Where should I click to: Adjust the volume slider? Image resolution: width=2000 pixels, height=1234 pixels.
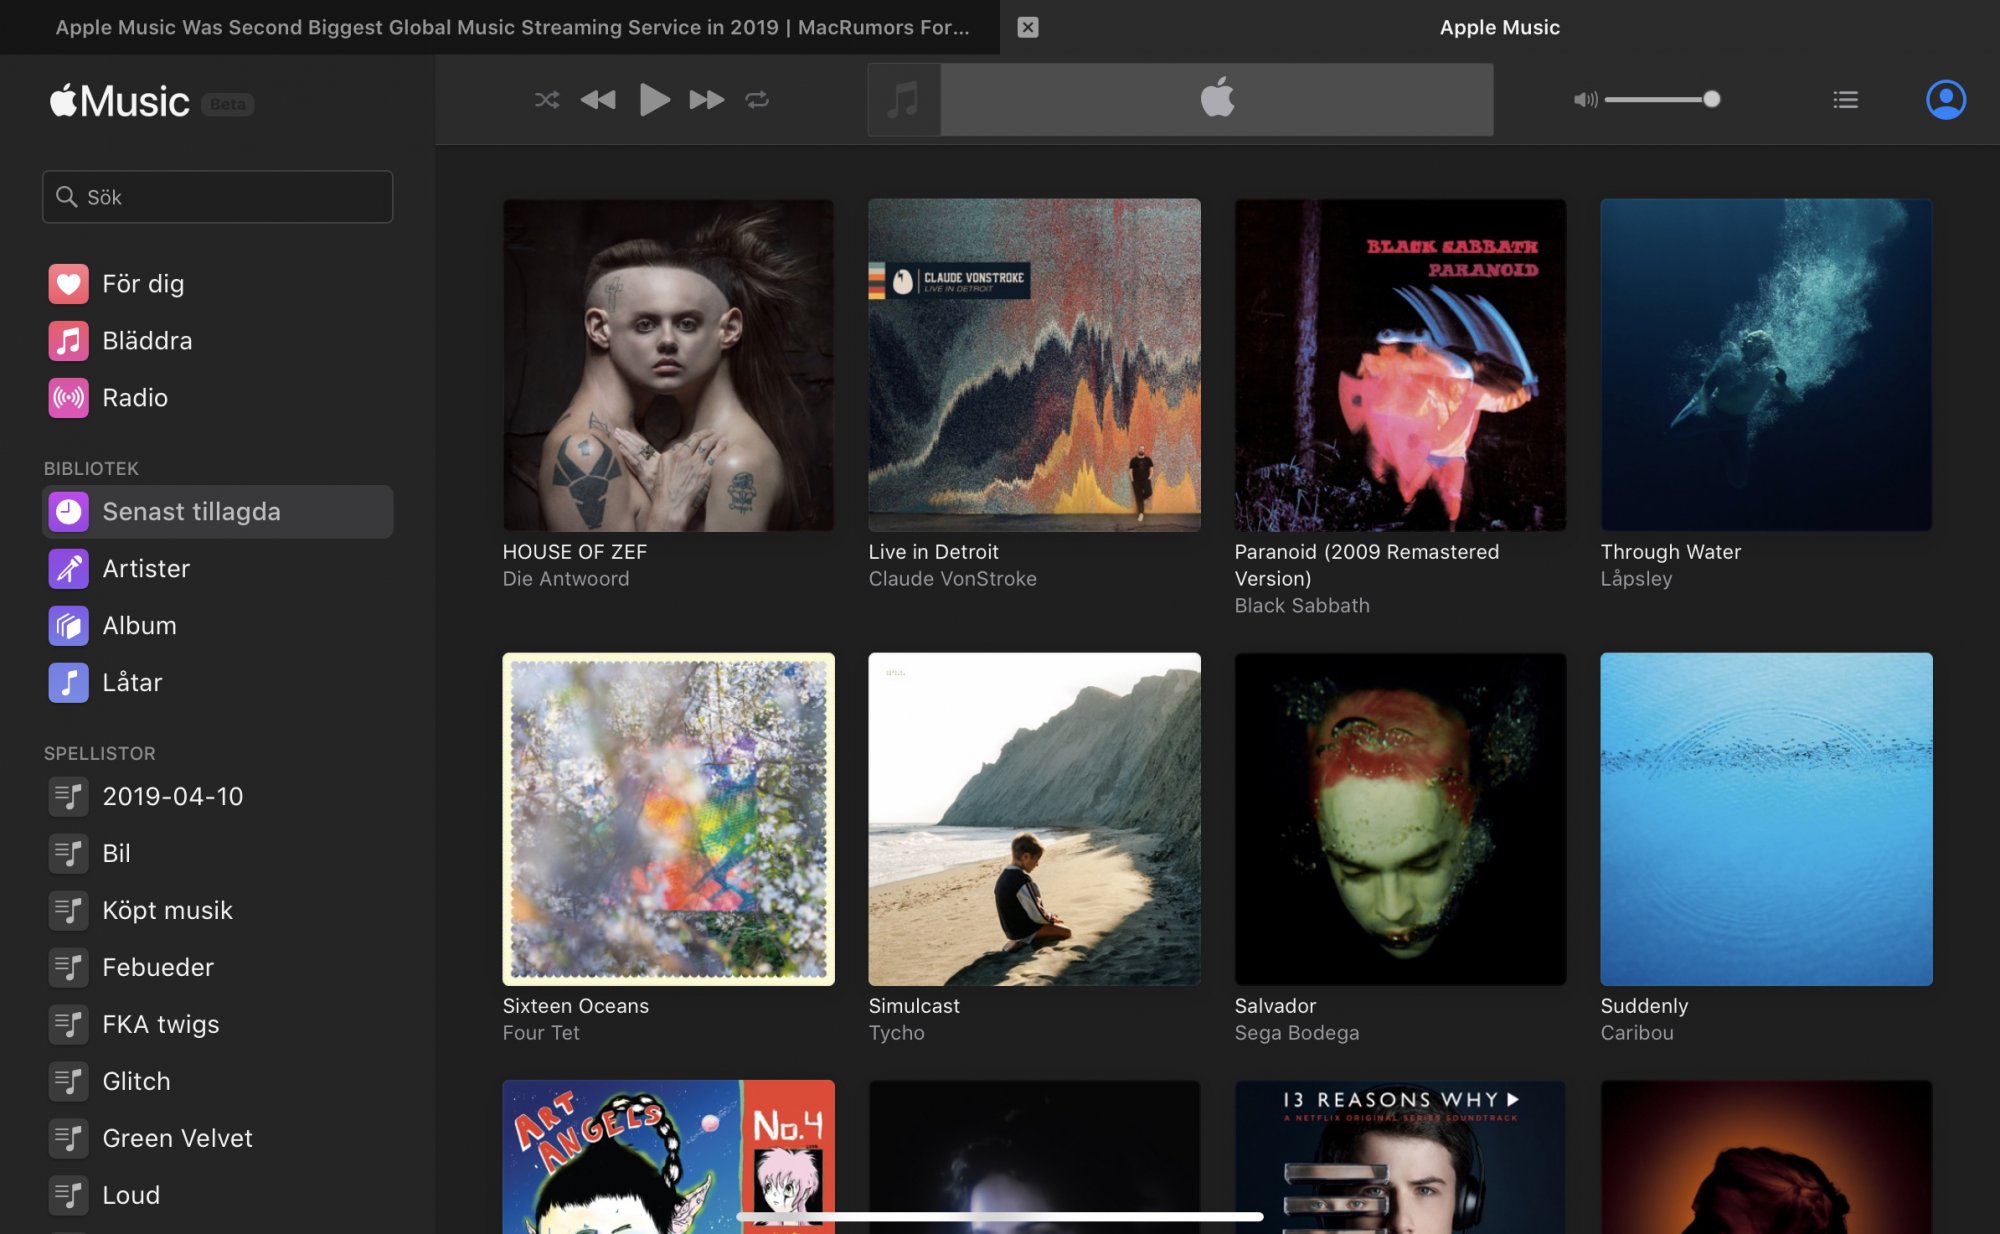[x=1662, y=99]
